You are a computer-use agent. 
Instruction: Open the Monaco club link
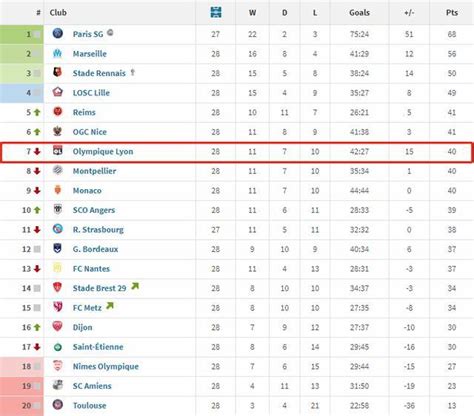tap(87, 191)
